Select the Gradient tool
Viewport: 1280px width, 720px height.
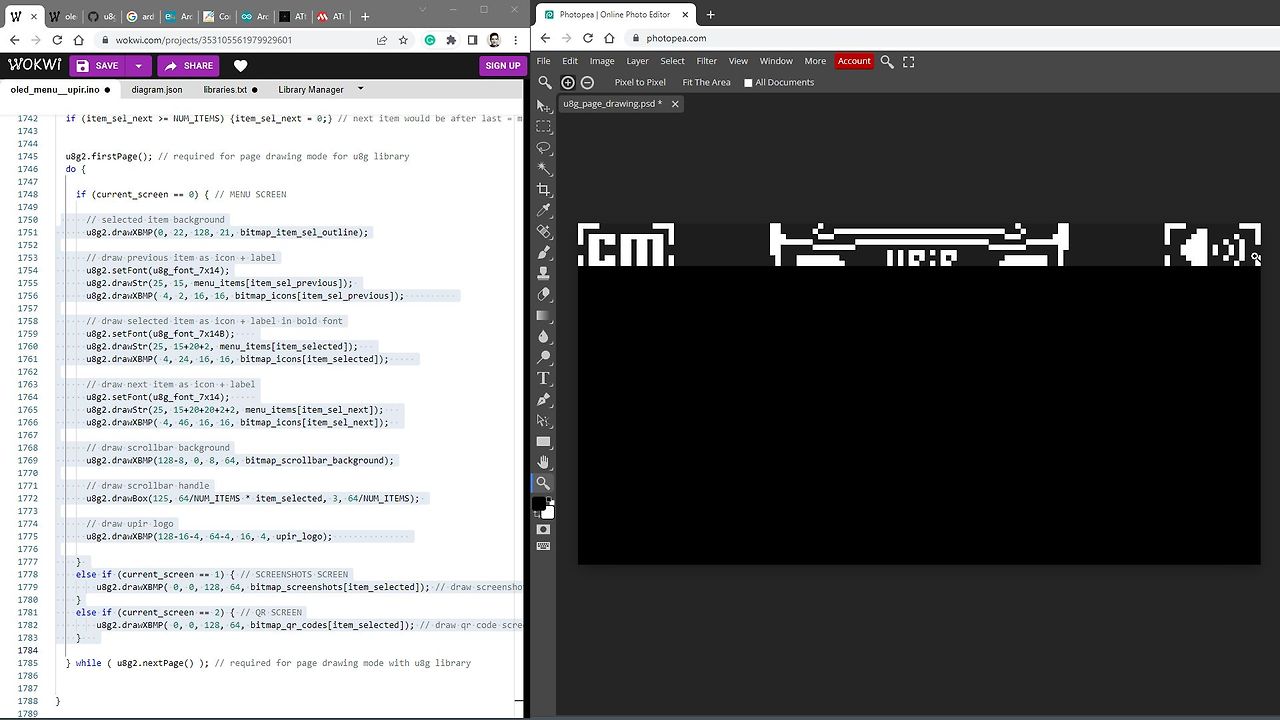tap(544, 315)
